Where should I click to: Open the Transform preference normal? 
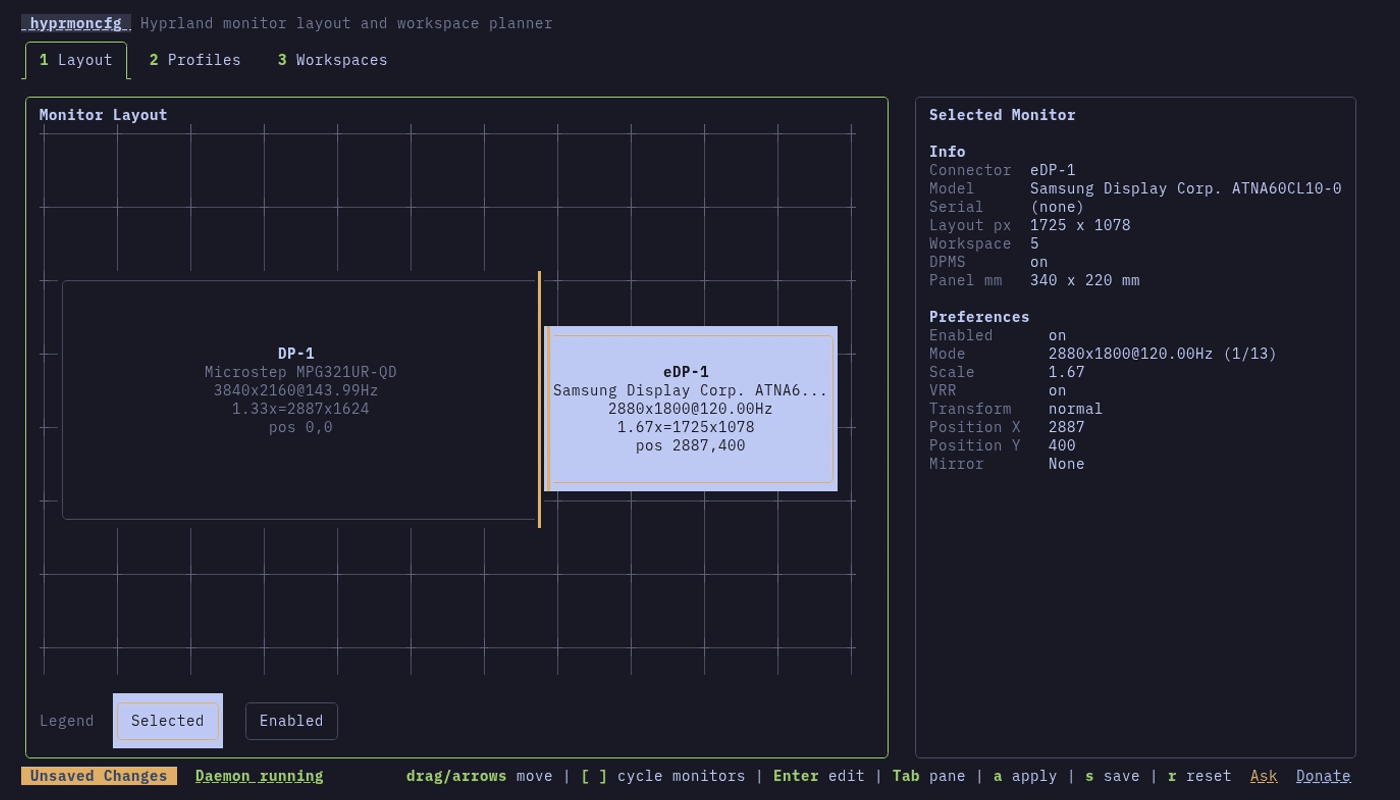click(1075, 409)
